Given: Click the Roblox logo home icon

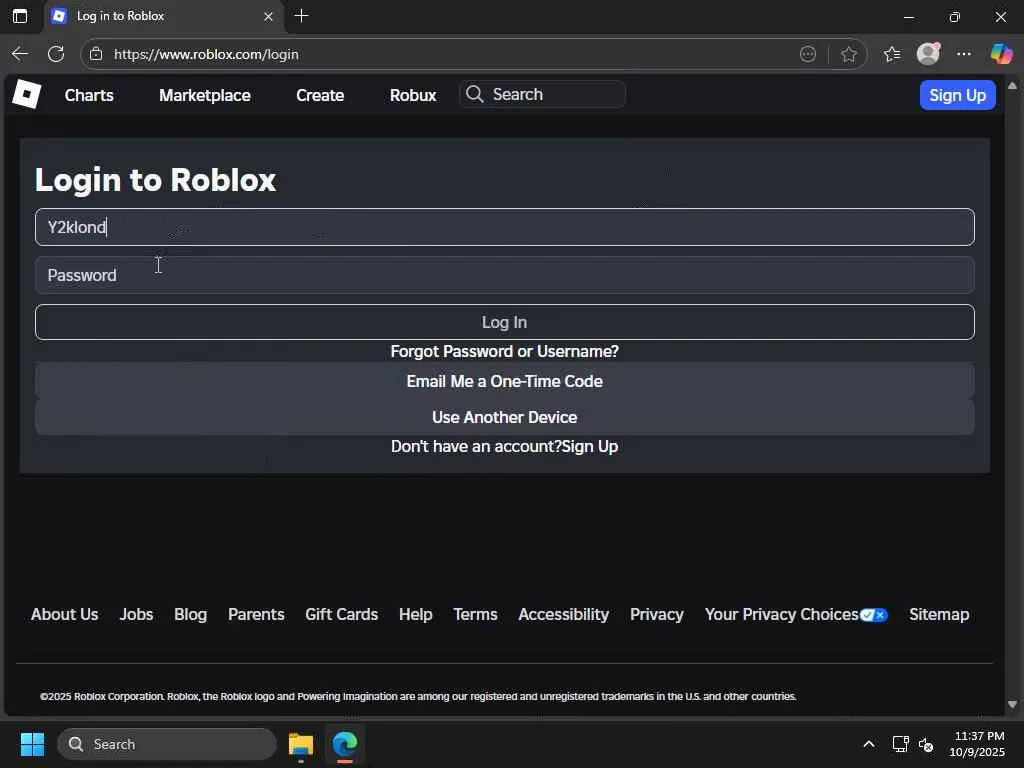Looking at the screenshot, I should tap(27, 95).
